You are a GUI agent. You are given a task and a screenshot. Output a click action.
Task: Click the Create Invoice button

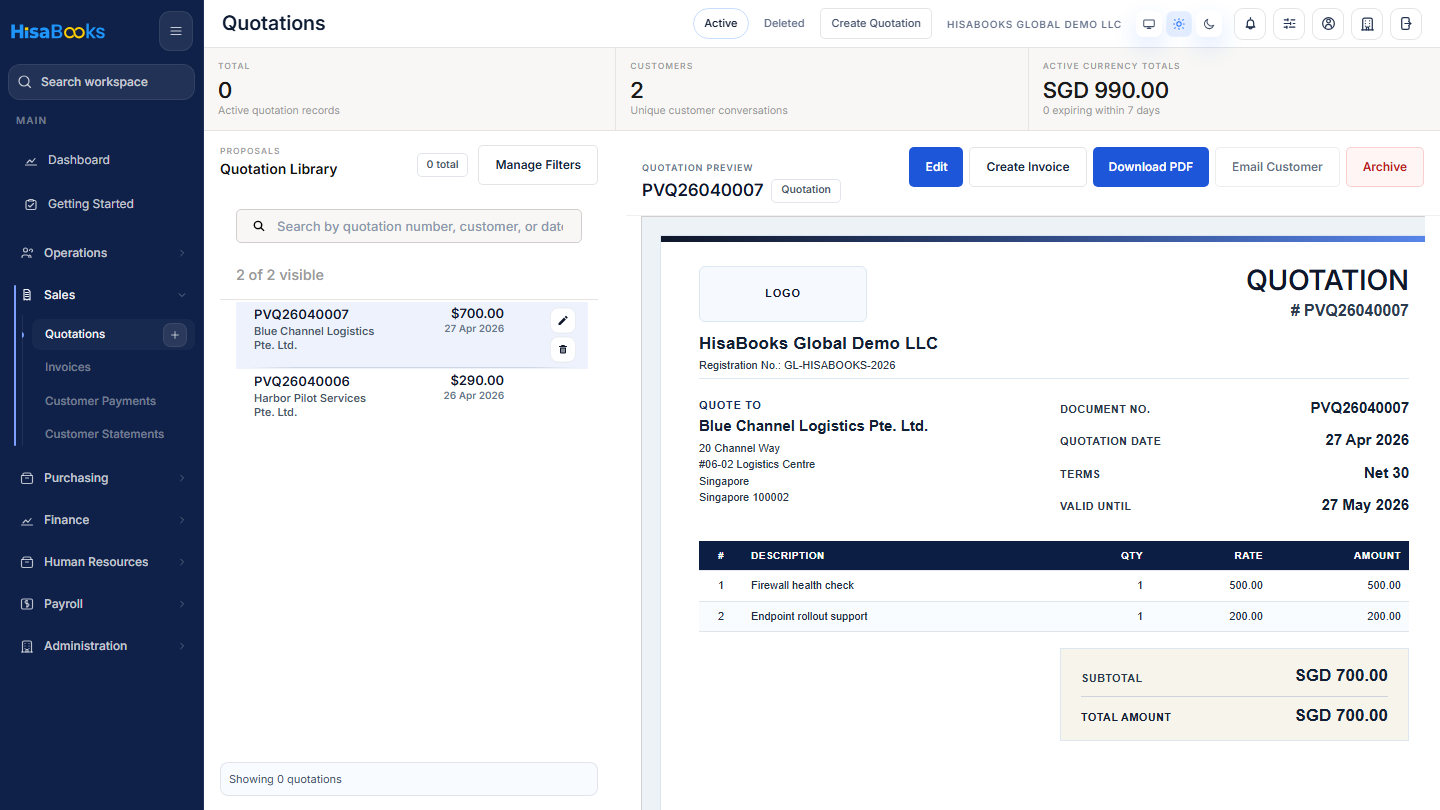pyautogui.click(x=1028, y=167)
